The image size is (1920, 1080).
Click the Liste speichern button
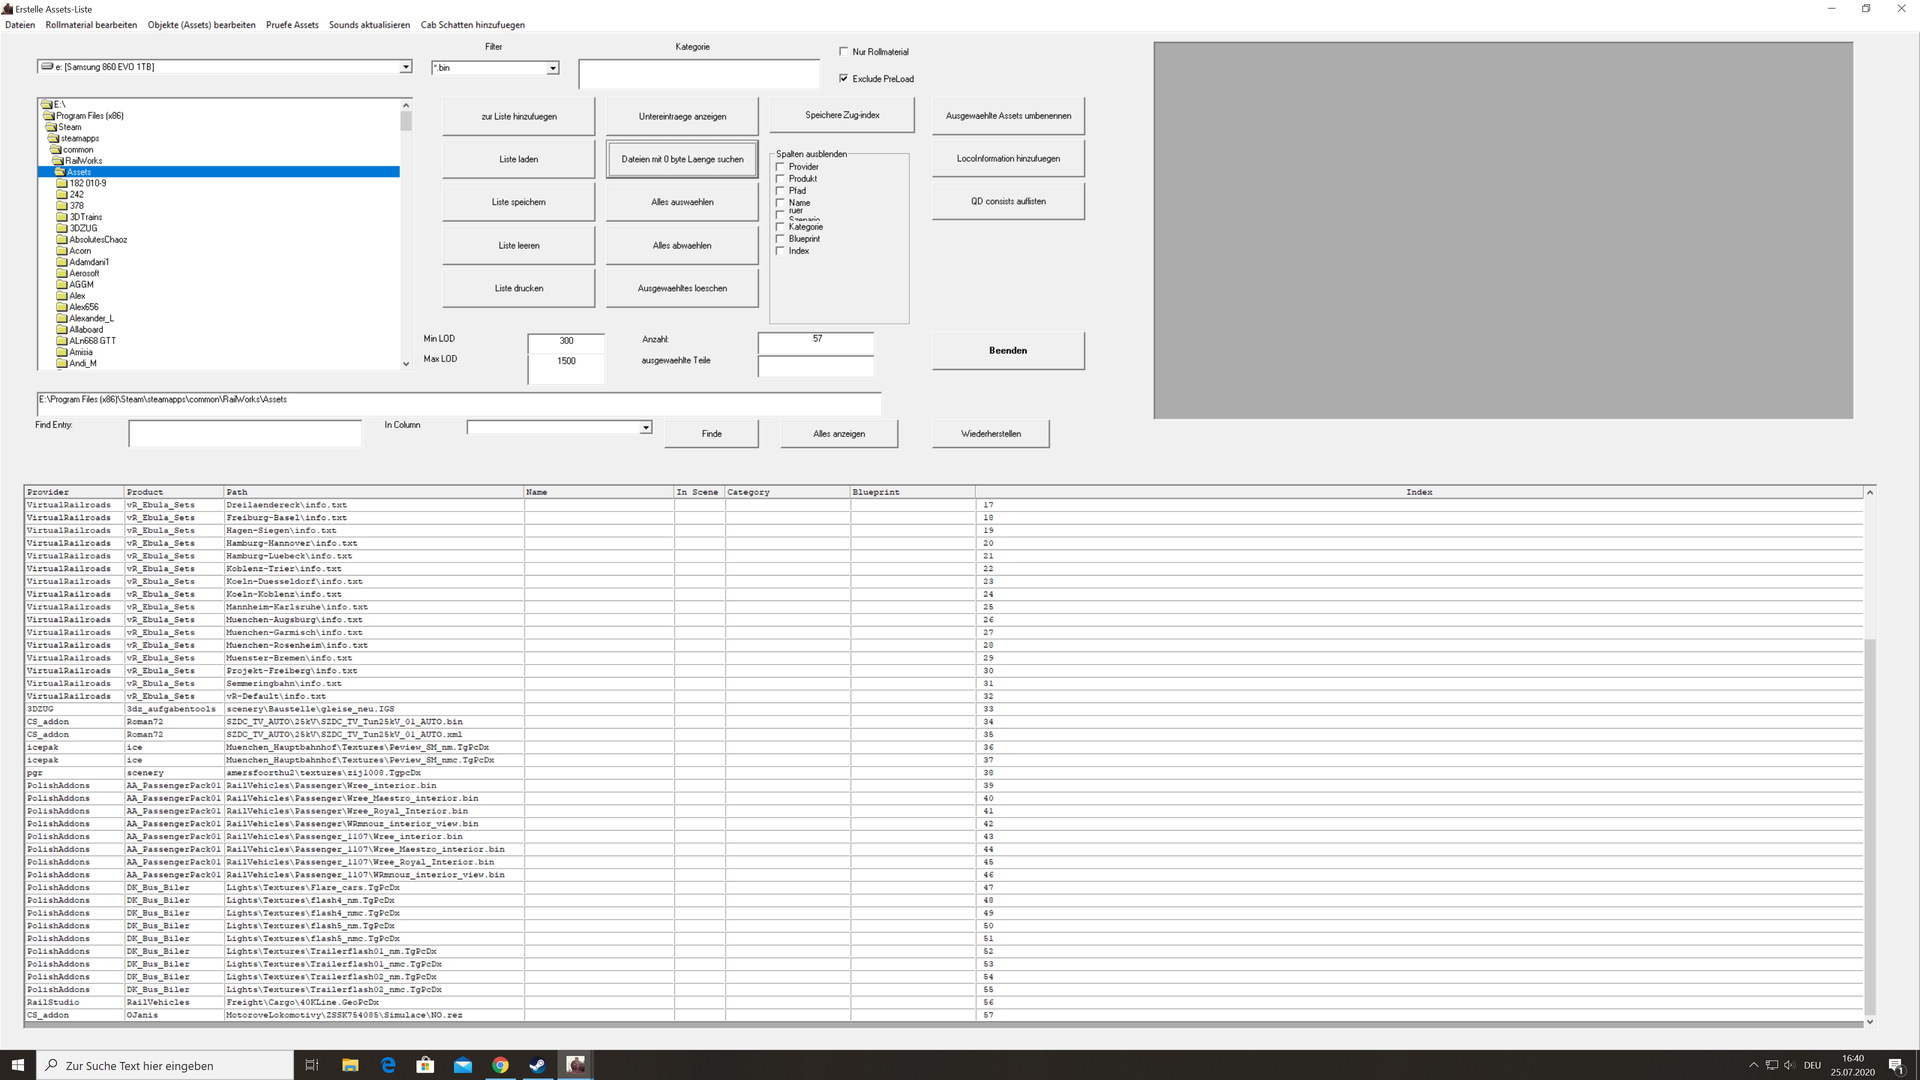(x=519, y=202)
